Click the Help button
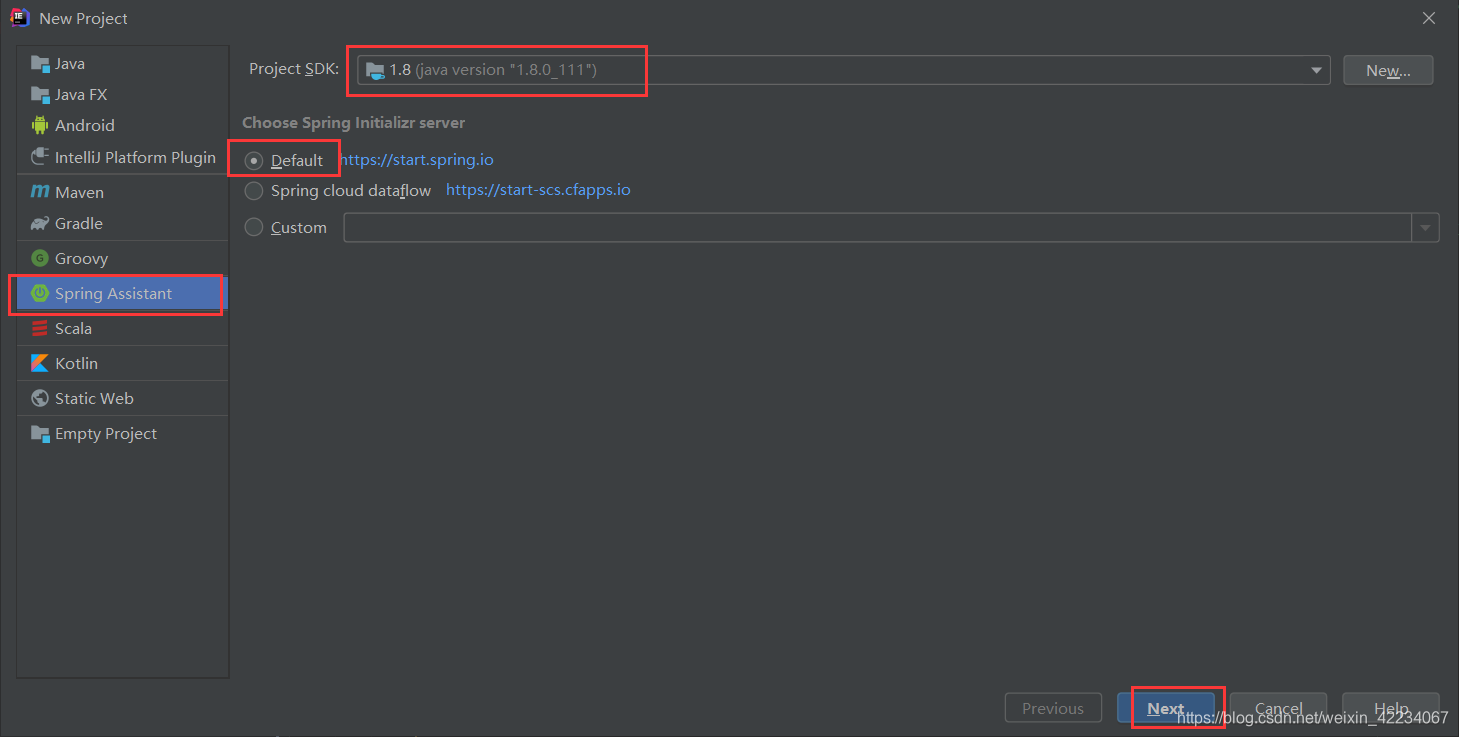The image size is (1459, 737). point(1391,708)
